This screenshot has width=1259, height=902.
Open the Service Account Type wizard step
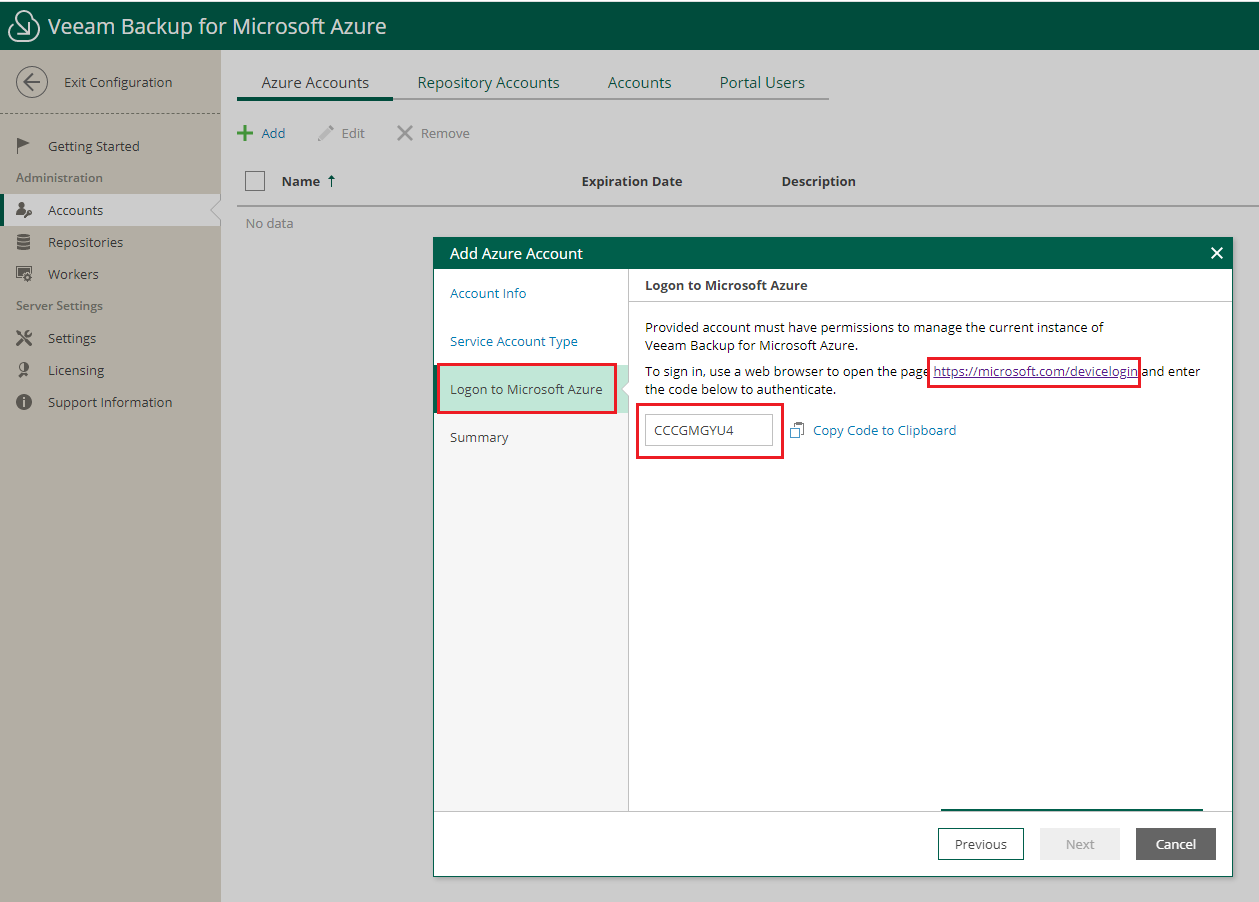(514, 341)
